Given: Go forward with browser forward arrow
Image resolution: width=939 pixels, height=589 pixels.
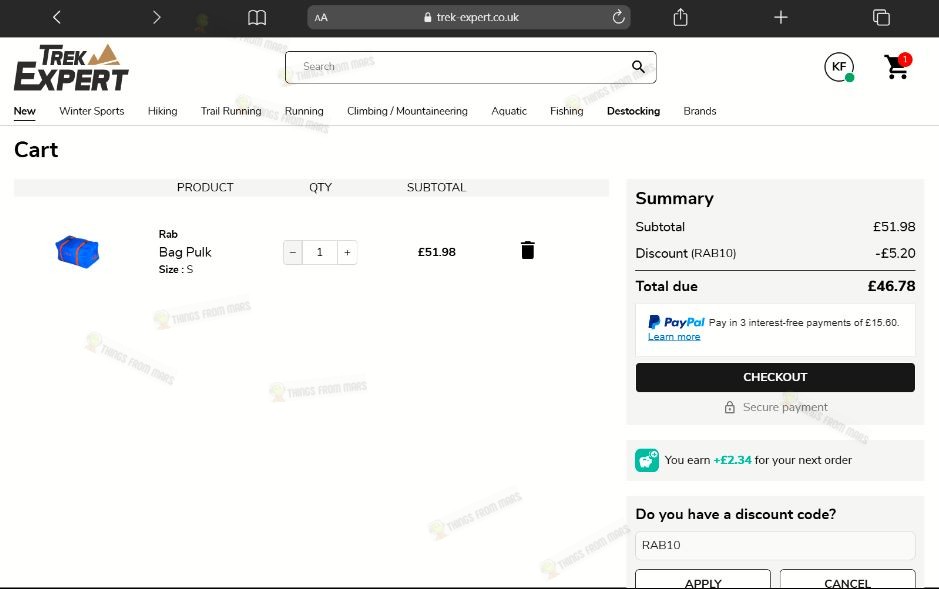Looking at the screenshot, I should point(156,17).
